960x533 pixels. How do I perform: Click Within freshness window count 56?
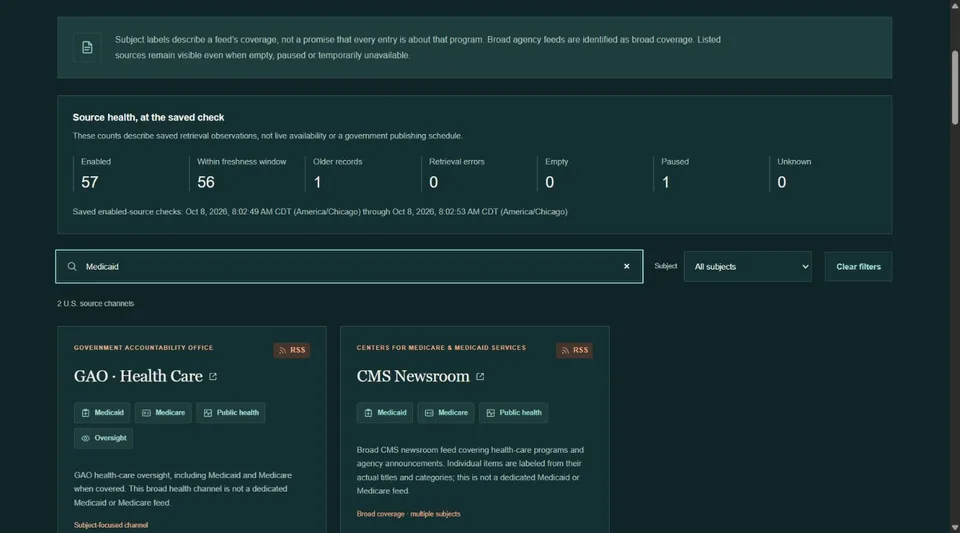[x=206, y=182]
